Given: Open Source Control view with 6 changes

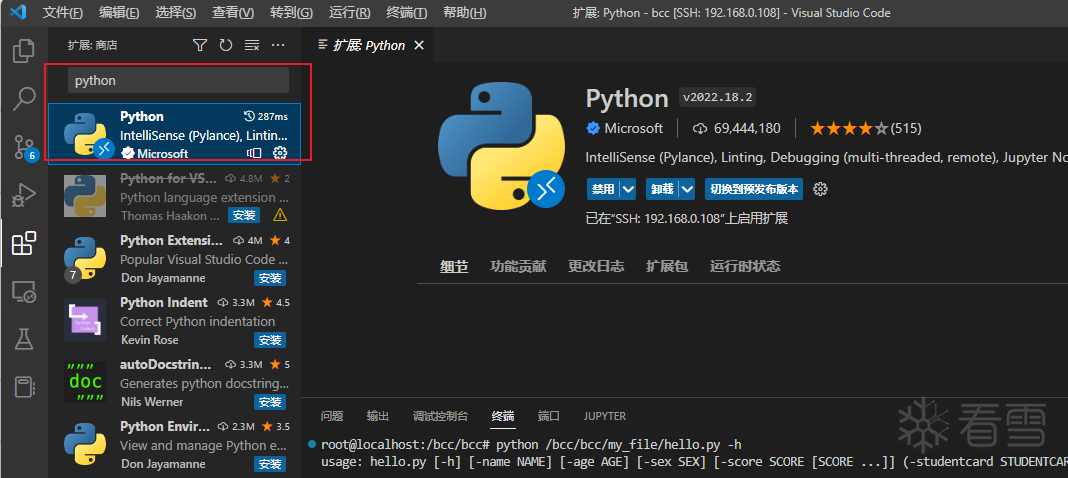Looking at the screenshot, I should click(25, 147).
